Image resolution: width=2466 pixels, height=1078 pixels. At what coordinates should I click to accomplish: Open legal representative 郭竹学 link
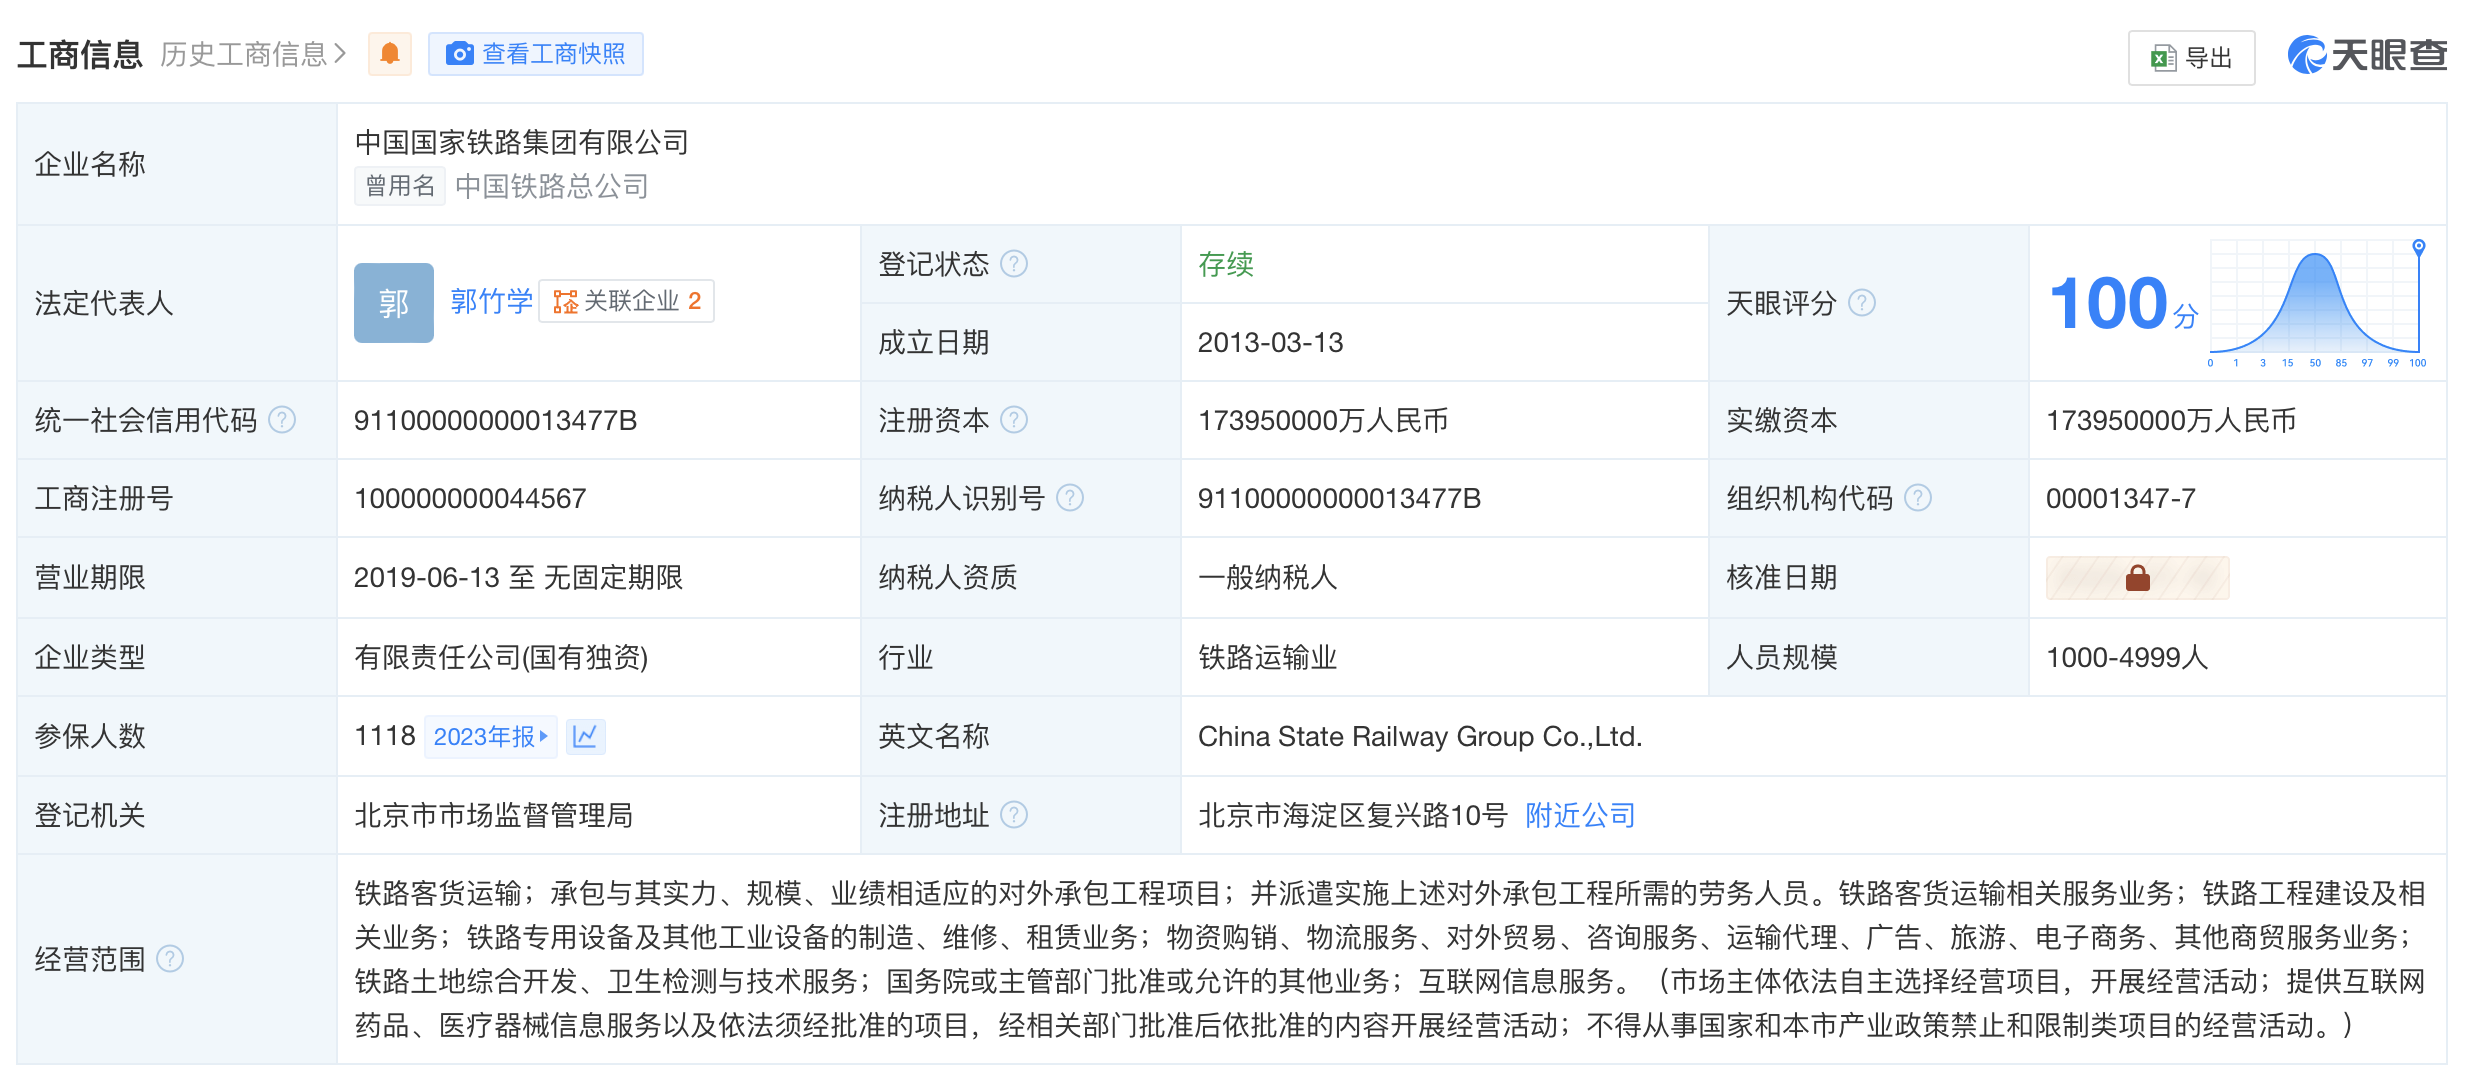491,301
